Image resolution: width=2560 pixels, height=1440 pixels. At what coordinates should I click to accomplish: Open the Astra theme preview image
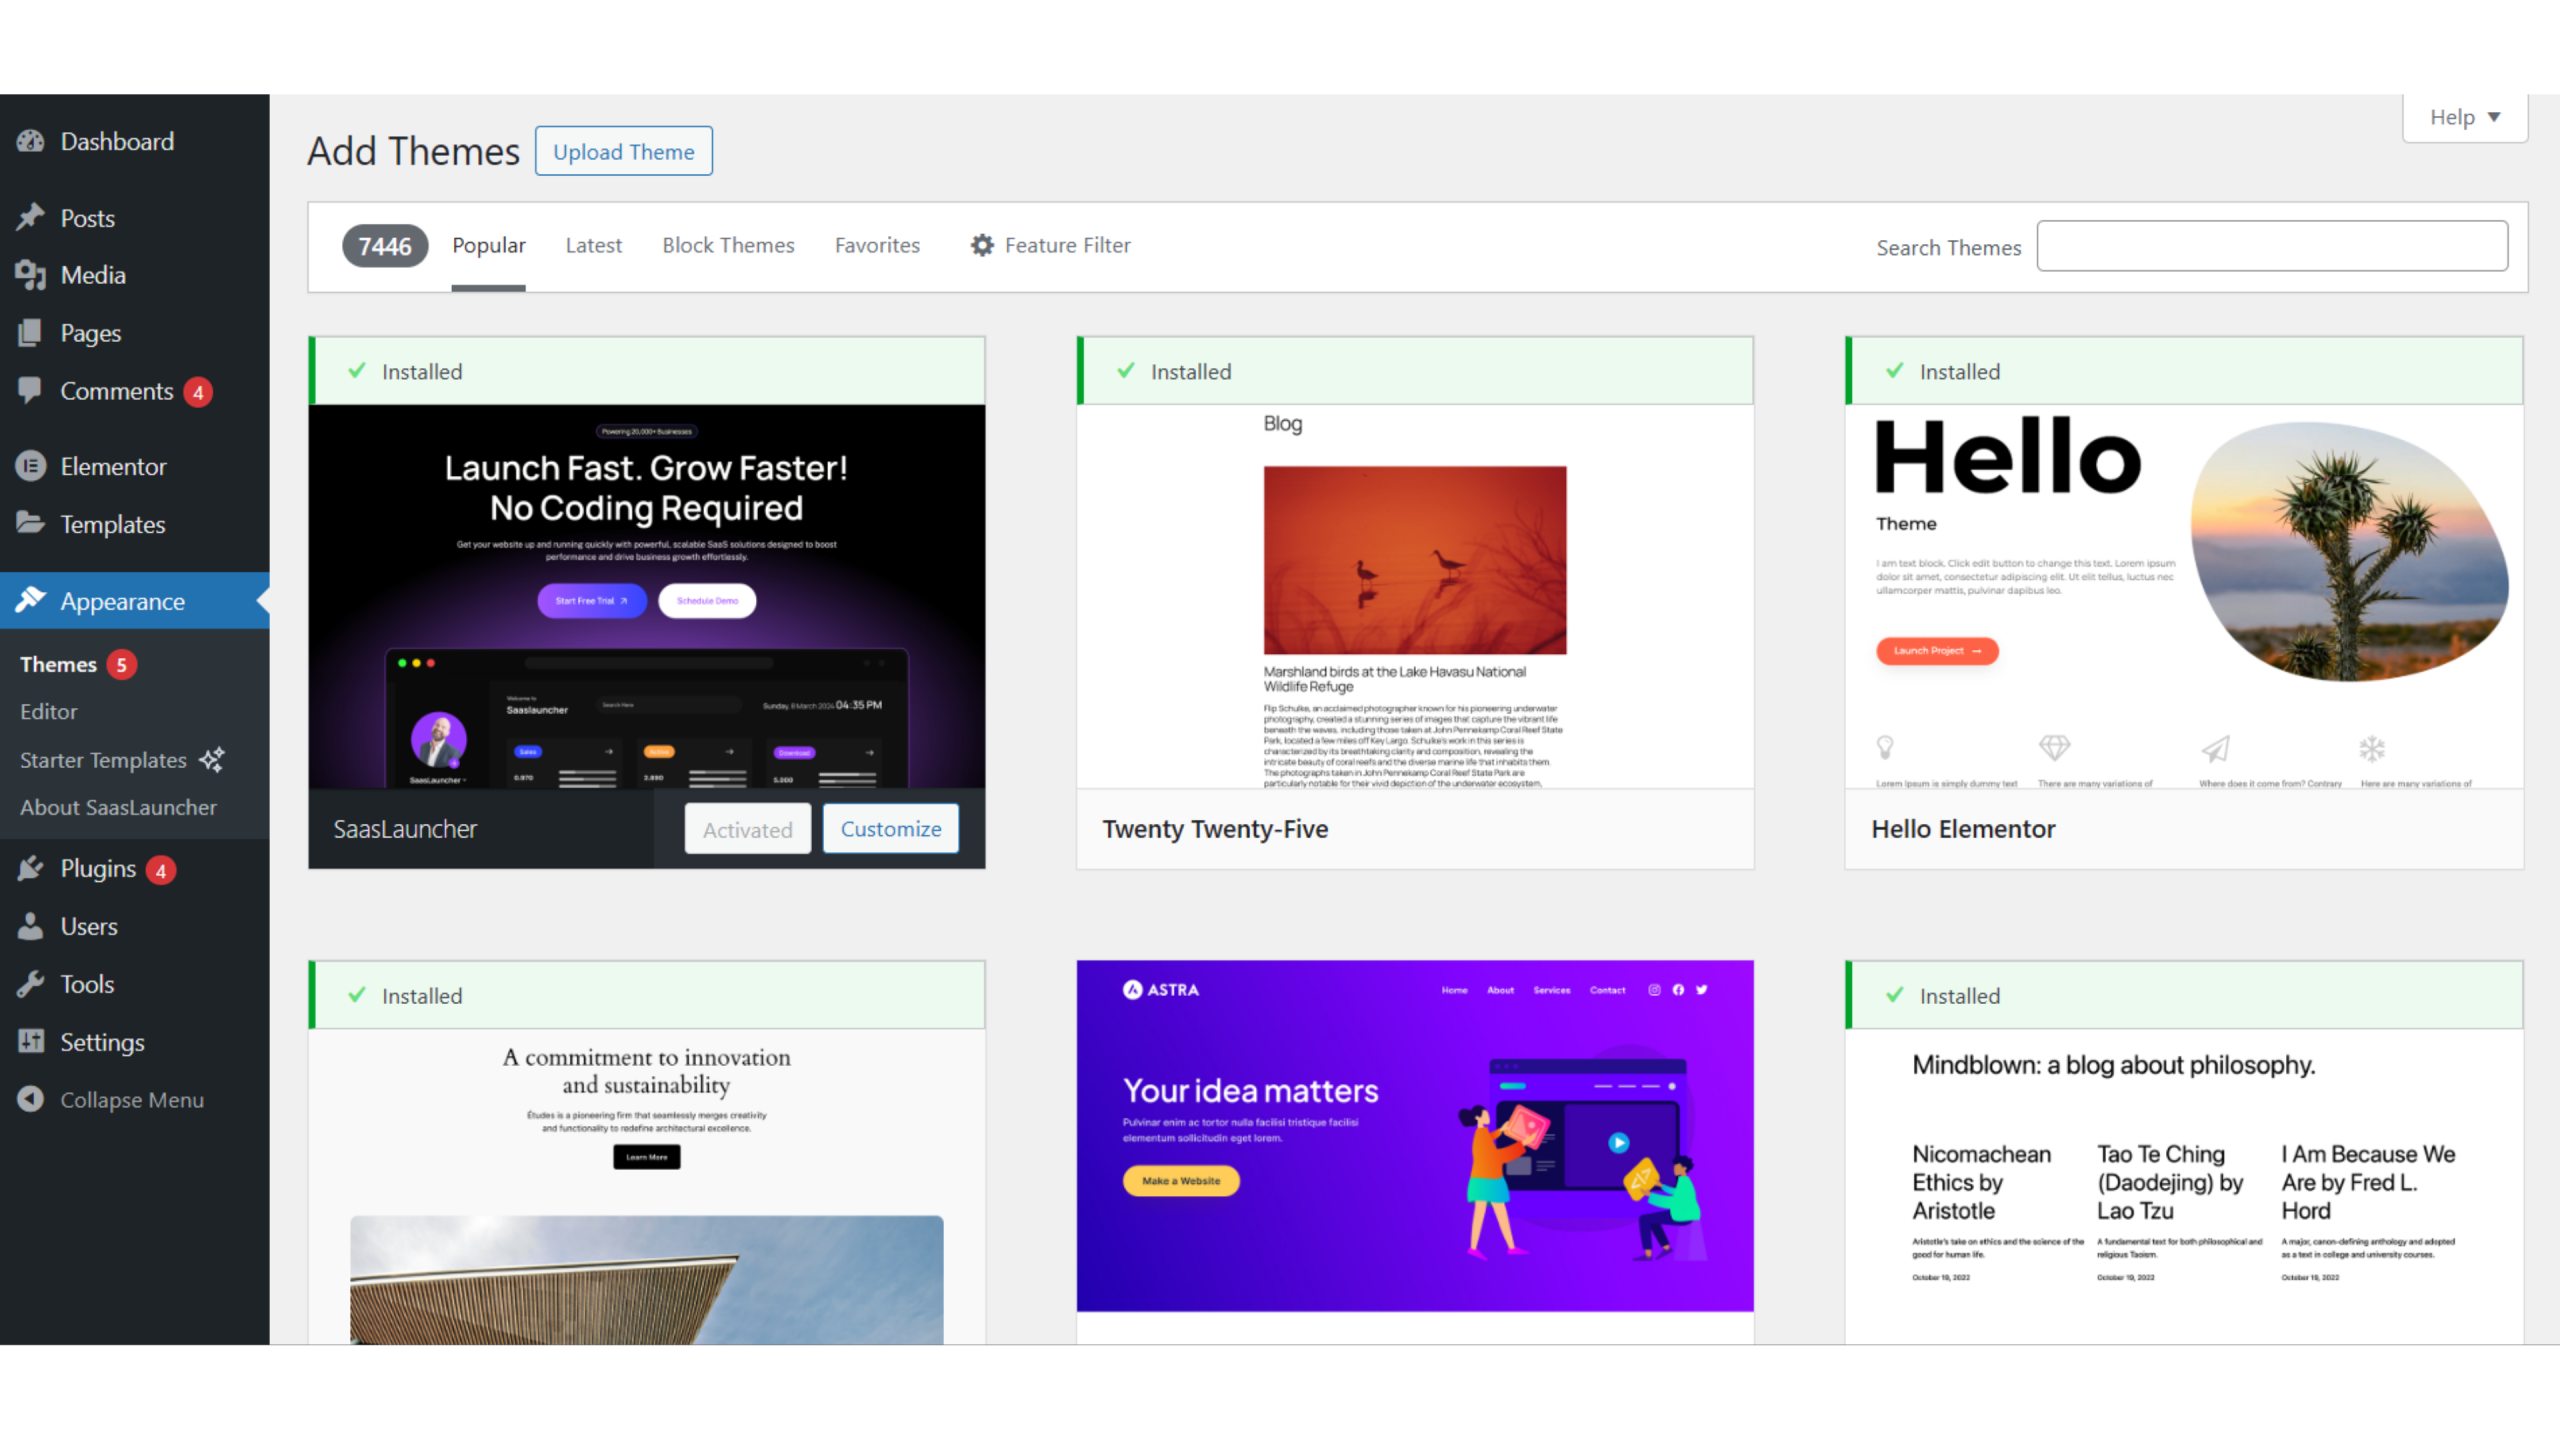[x=1415, y=1136]
